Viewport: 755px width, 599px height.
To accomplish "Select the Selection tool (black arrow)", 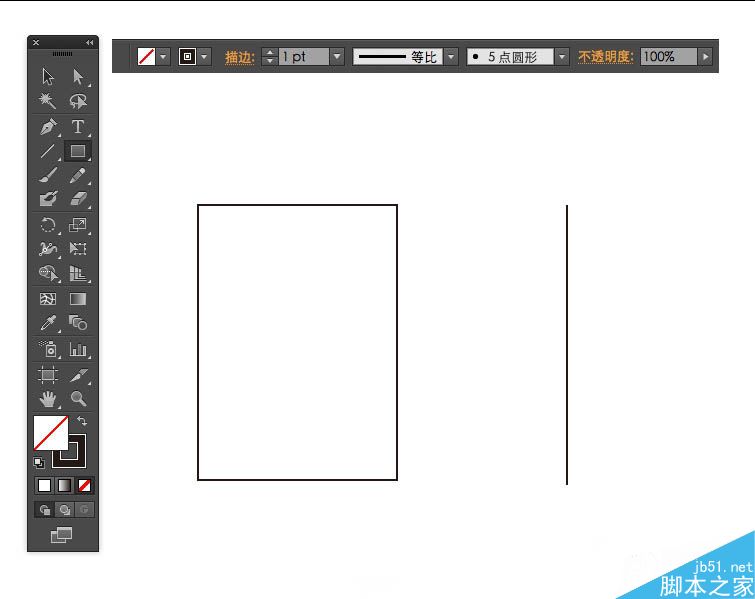I will (x=48, y=77).
